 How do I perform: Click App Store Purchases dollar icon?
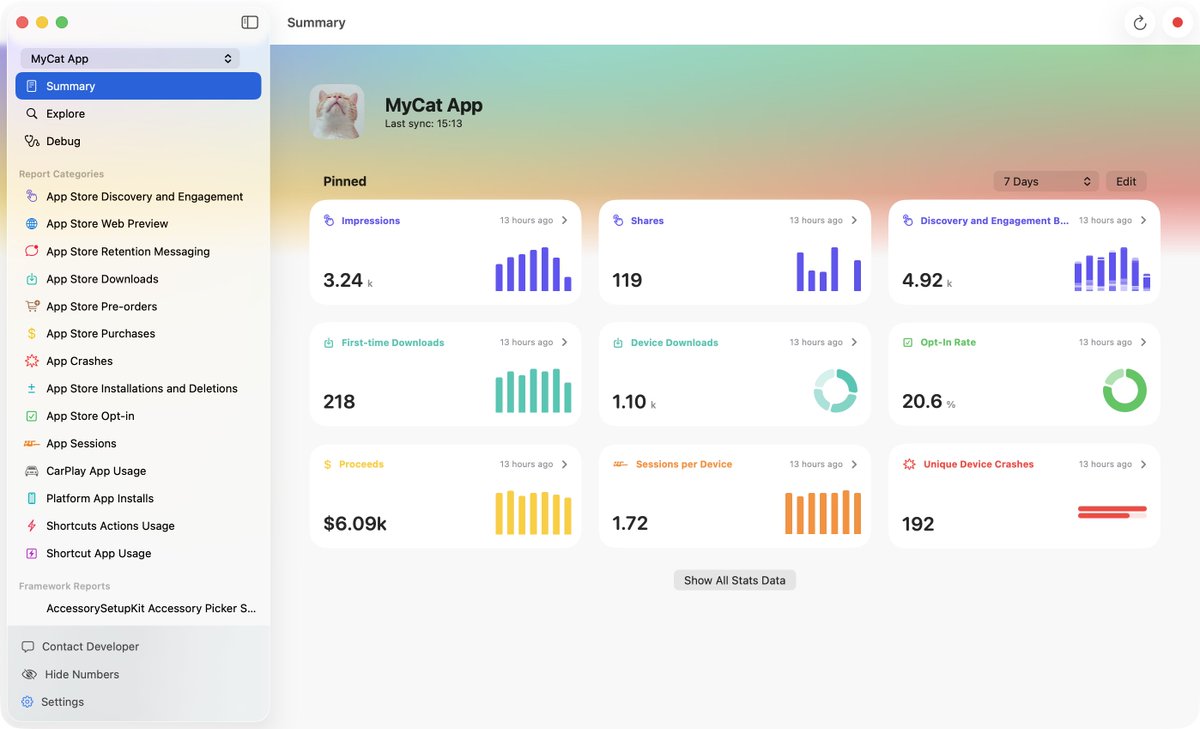[32, 334]
